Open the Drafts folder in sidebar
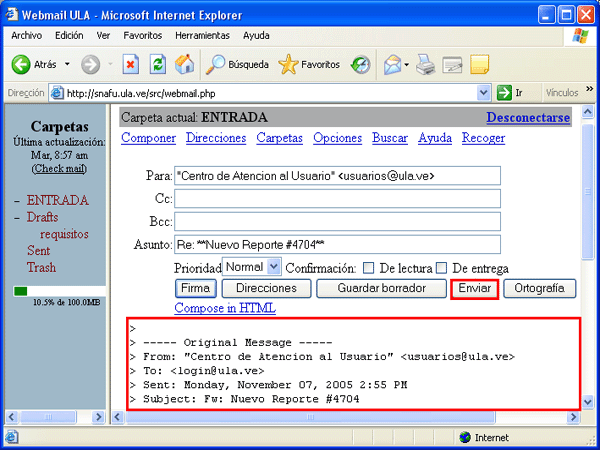The height and width of the screenshot is (450, 600). point(42,217)
